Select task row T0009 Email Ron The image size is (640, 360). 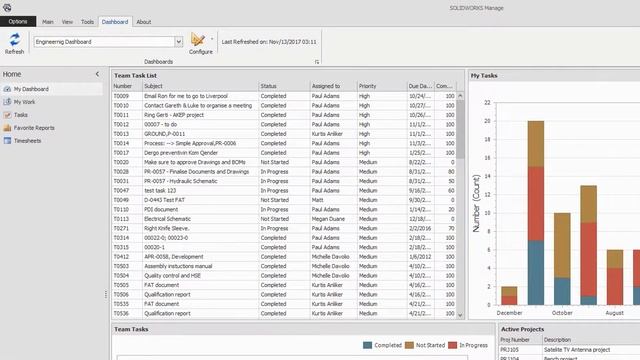pos(284,96)
